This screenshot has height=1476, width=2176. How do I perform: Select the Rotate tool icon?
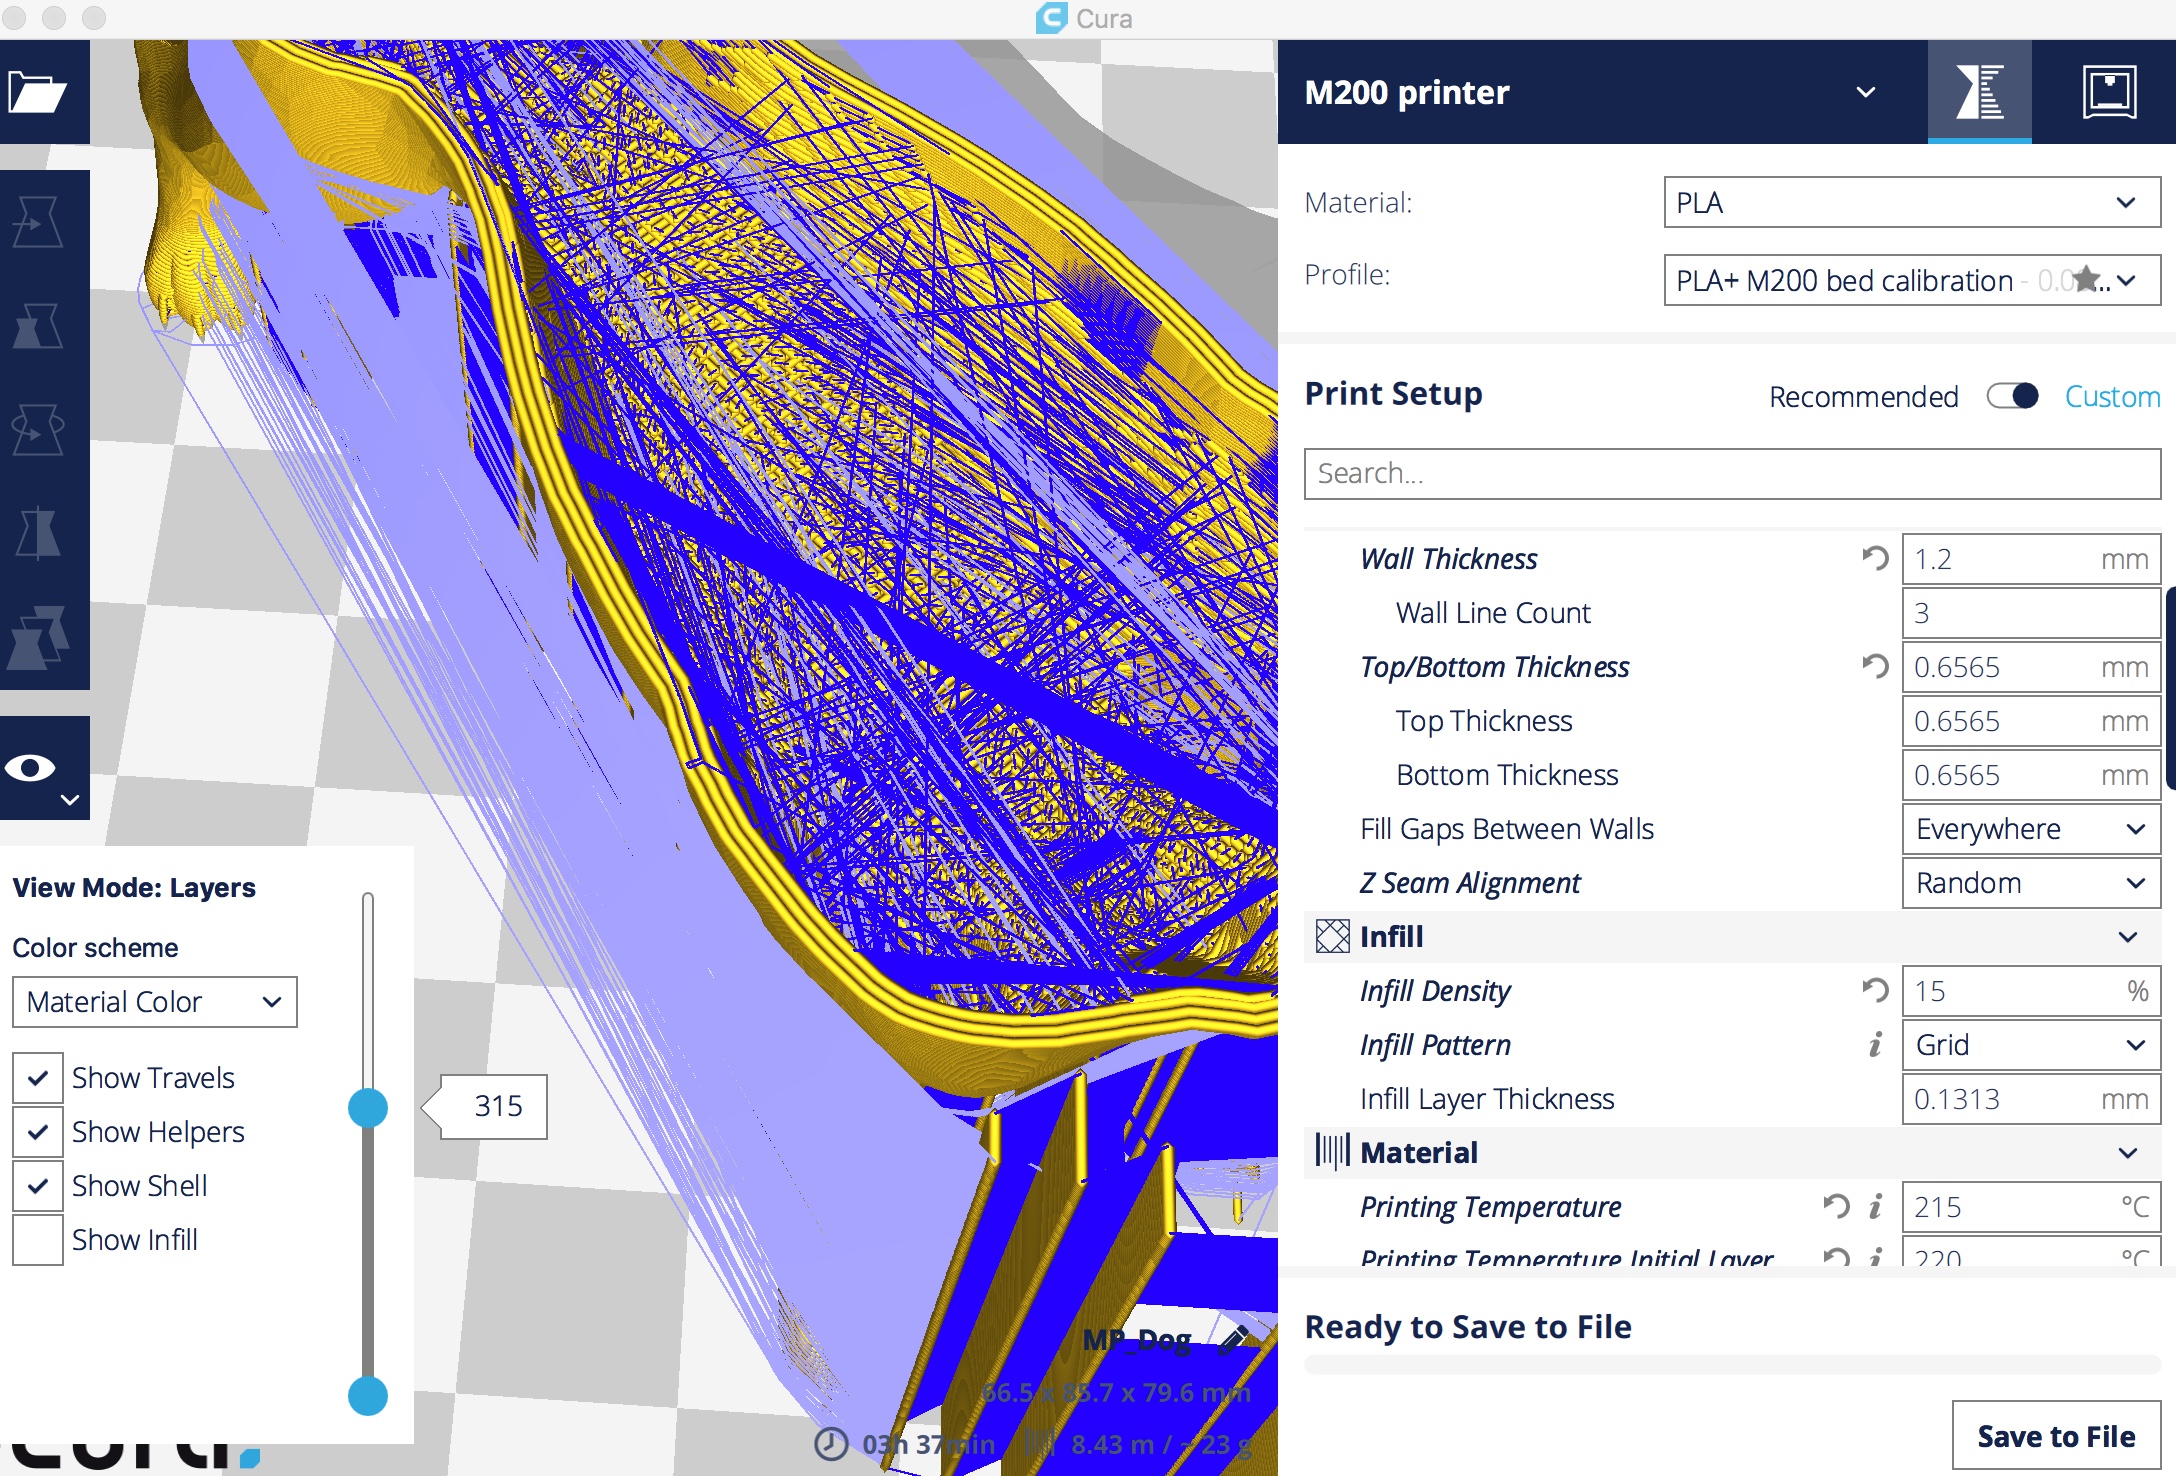tap(38, 430)
